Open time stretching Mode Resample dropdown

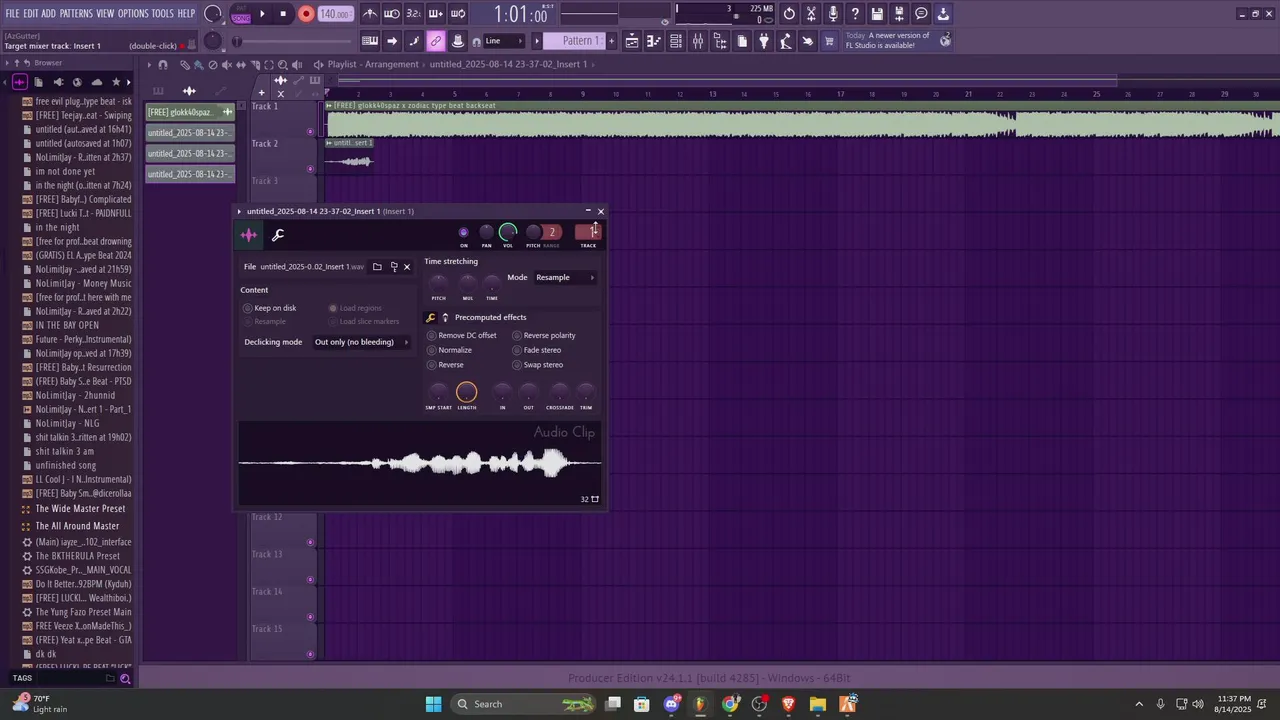(565, 277)
